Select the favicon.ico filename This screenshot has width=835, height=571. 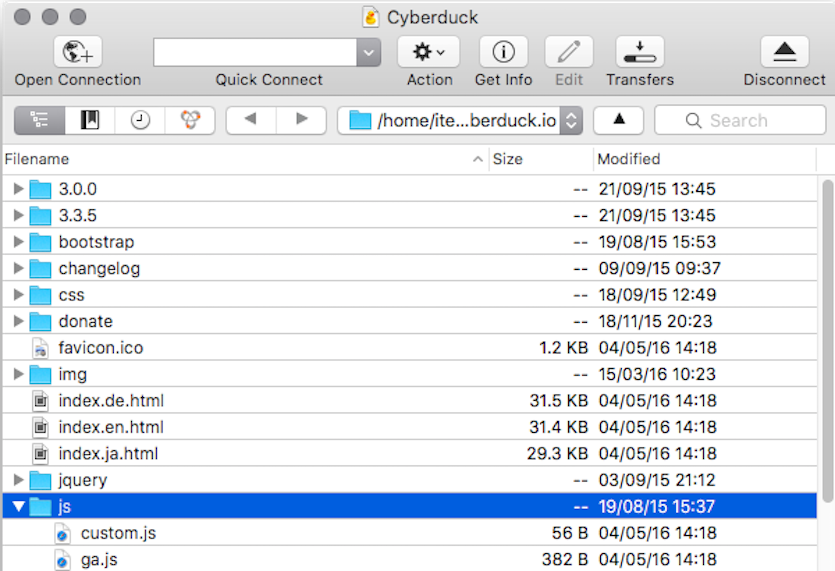click(101, 348)
